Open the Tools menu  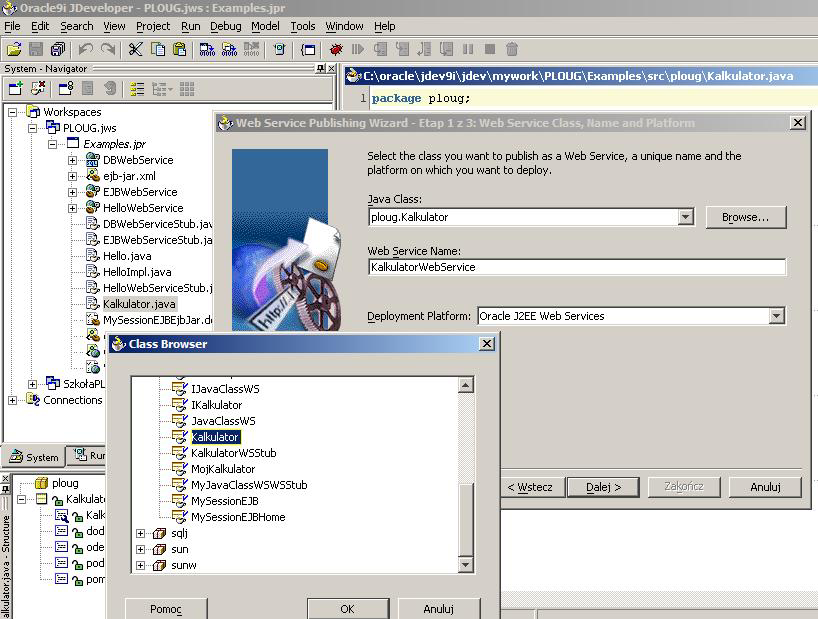[x=303, y=26]
